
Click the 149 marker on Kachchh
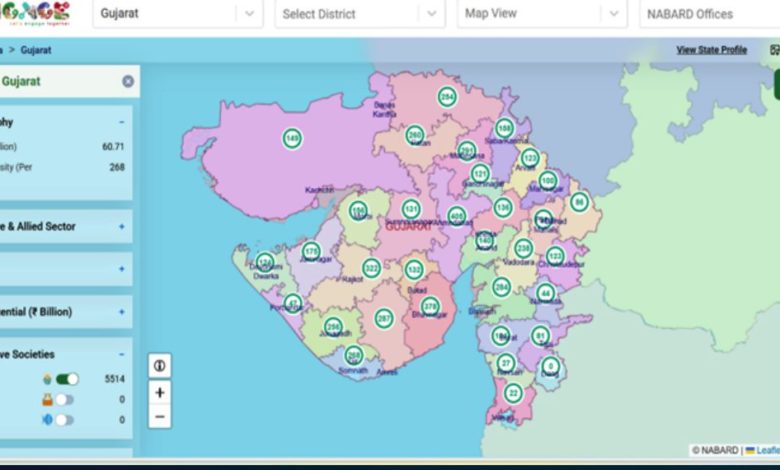point(292,138)
